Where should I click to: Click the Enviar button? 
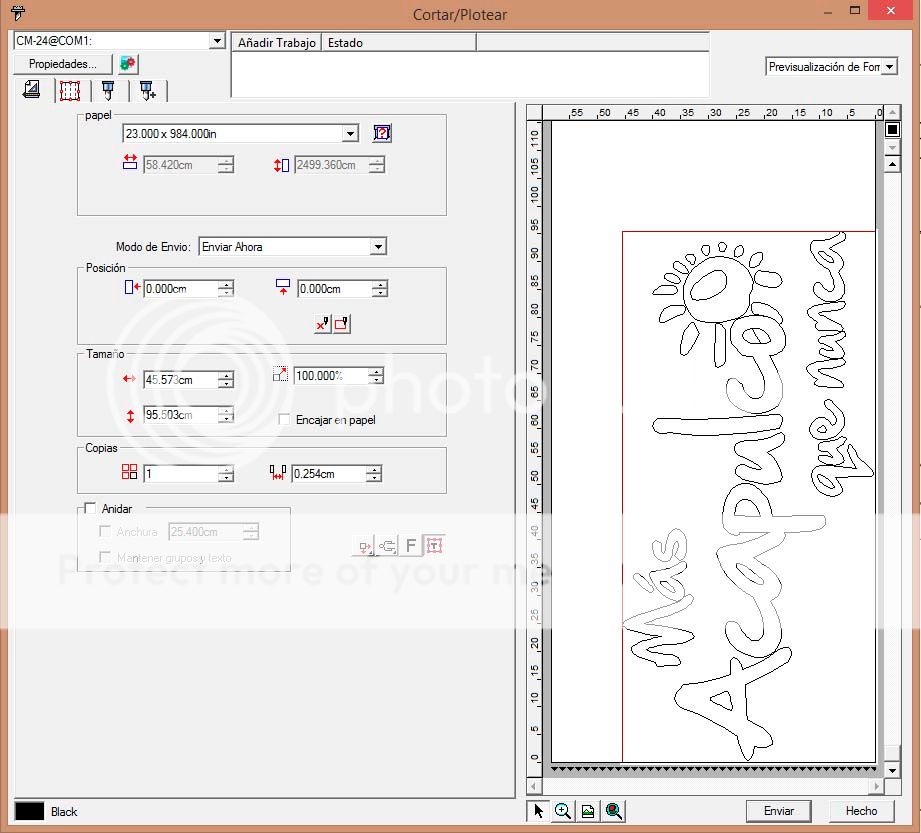point(779,811)
